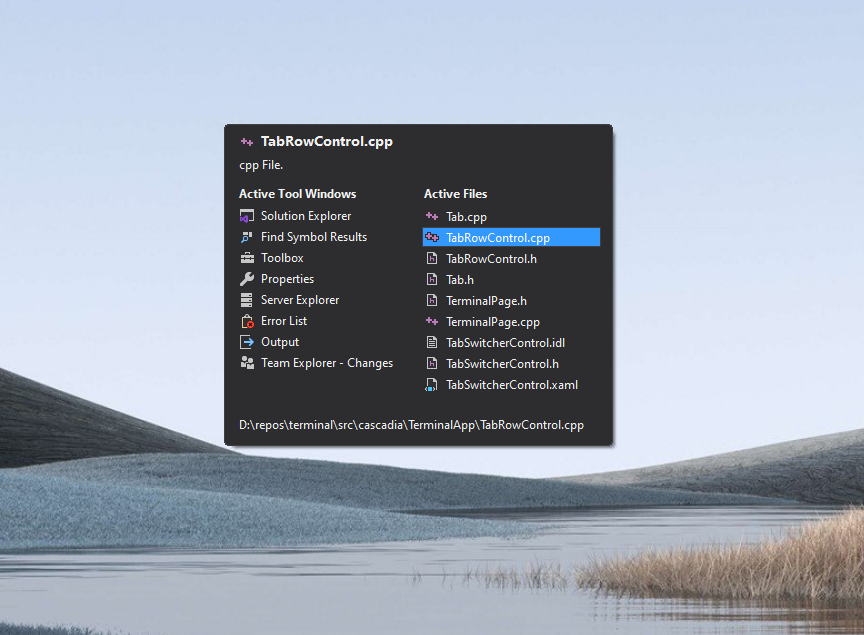Click the Team Explorer people icon
The height and width of the screenshot is (635, 864).
pyautogui.click(x=247, y=363)
